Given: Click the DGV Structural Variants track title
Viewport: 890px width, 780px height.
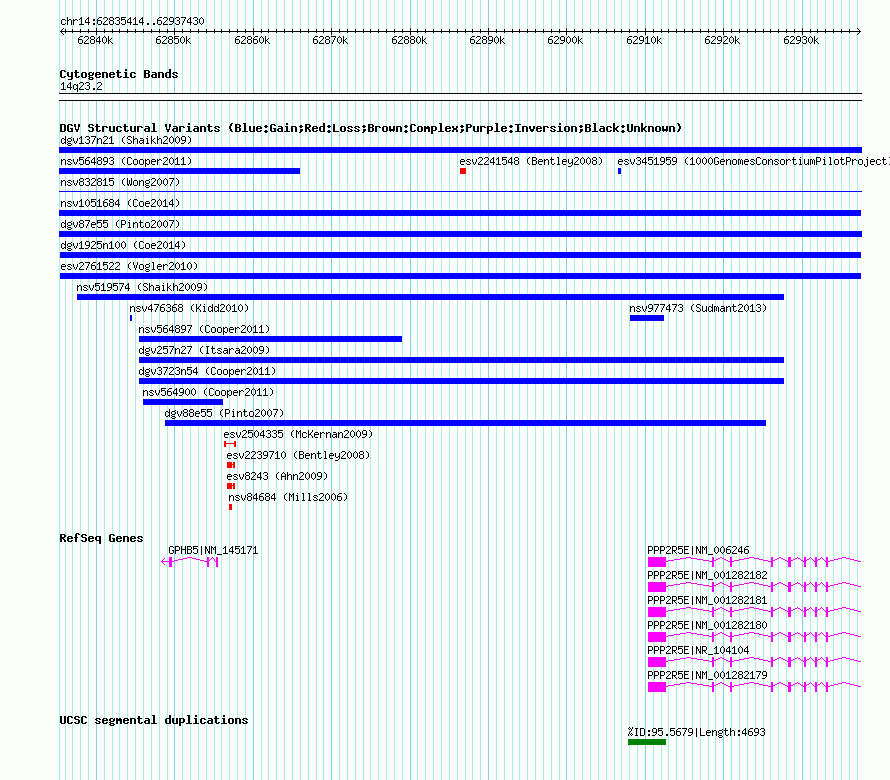Looking at the screenshot, I should tap(371, 128).
